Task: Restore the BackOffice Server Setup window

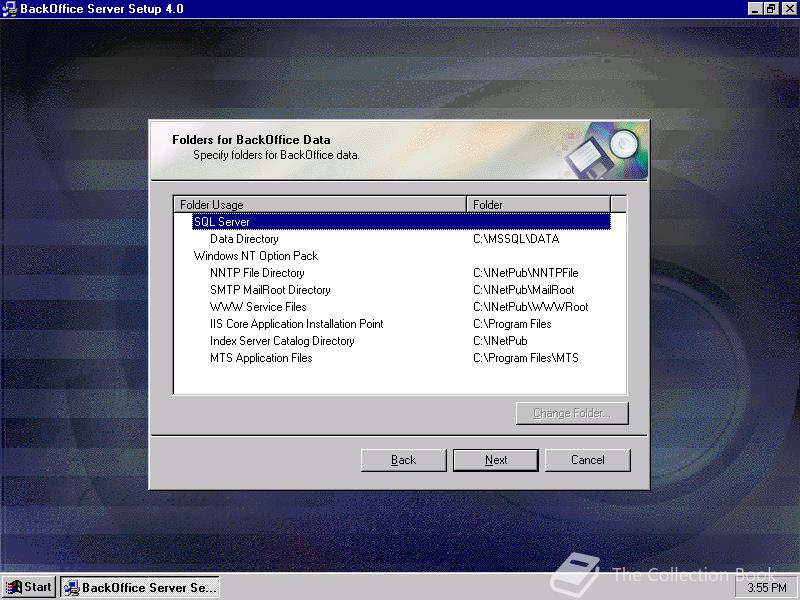Action: (x=771, y=9)
